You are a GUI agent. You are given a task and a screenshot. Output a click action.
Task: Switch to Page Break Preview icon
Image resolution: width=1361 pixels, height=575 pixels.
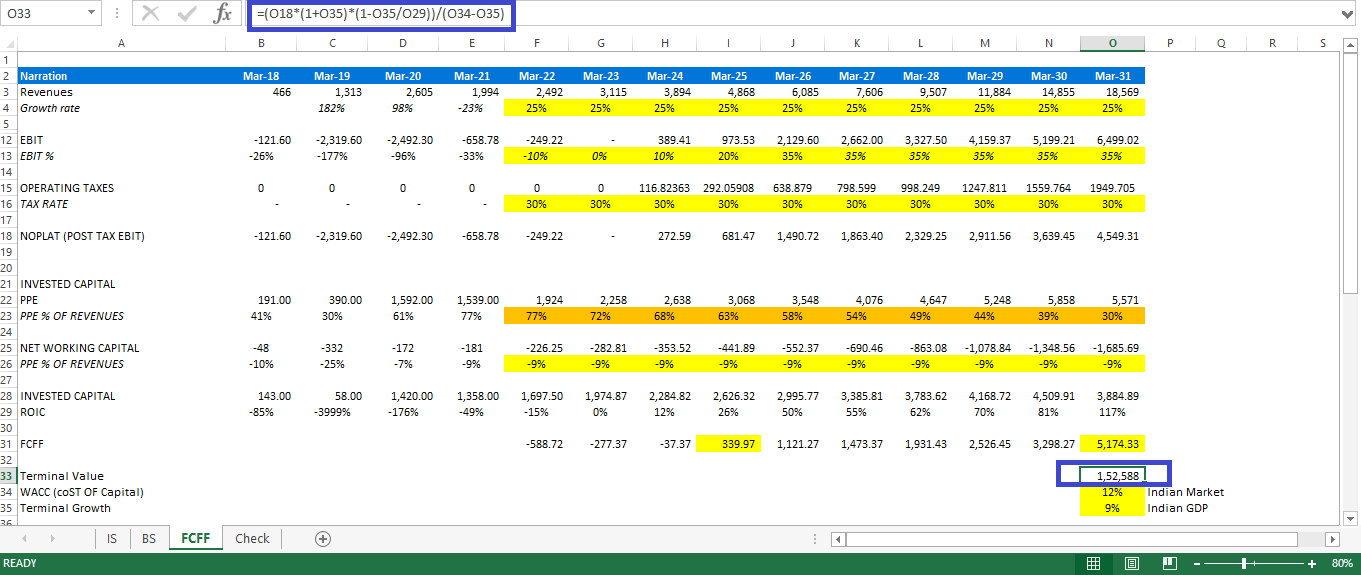click(1168, 563)
